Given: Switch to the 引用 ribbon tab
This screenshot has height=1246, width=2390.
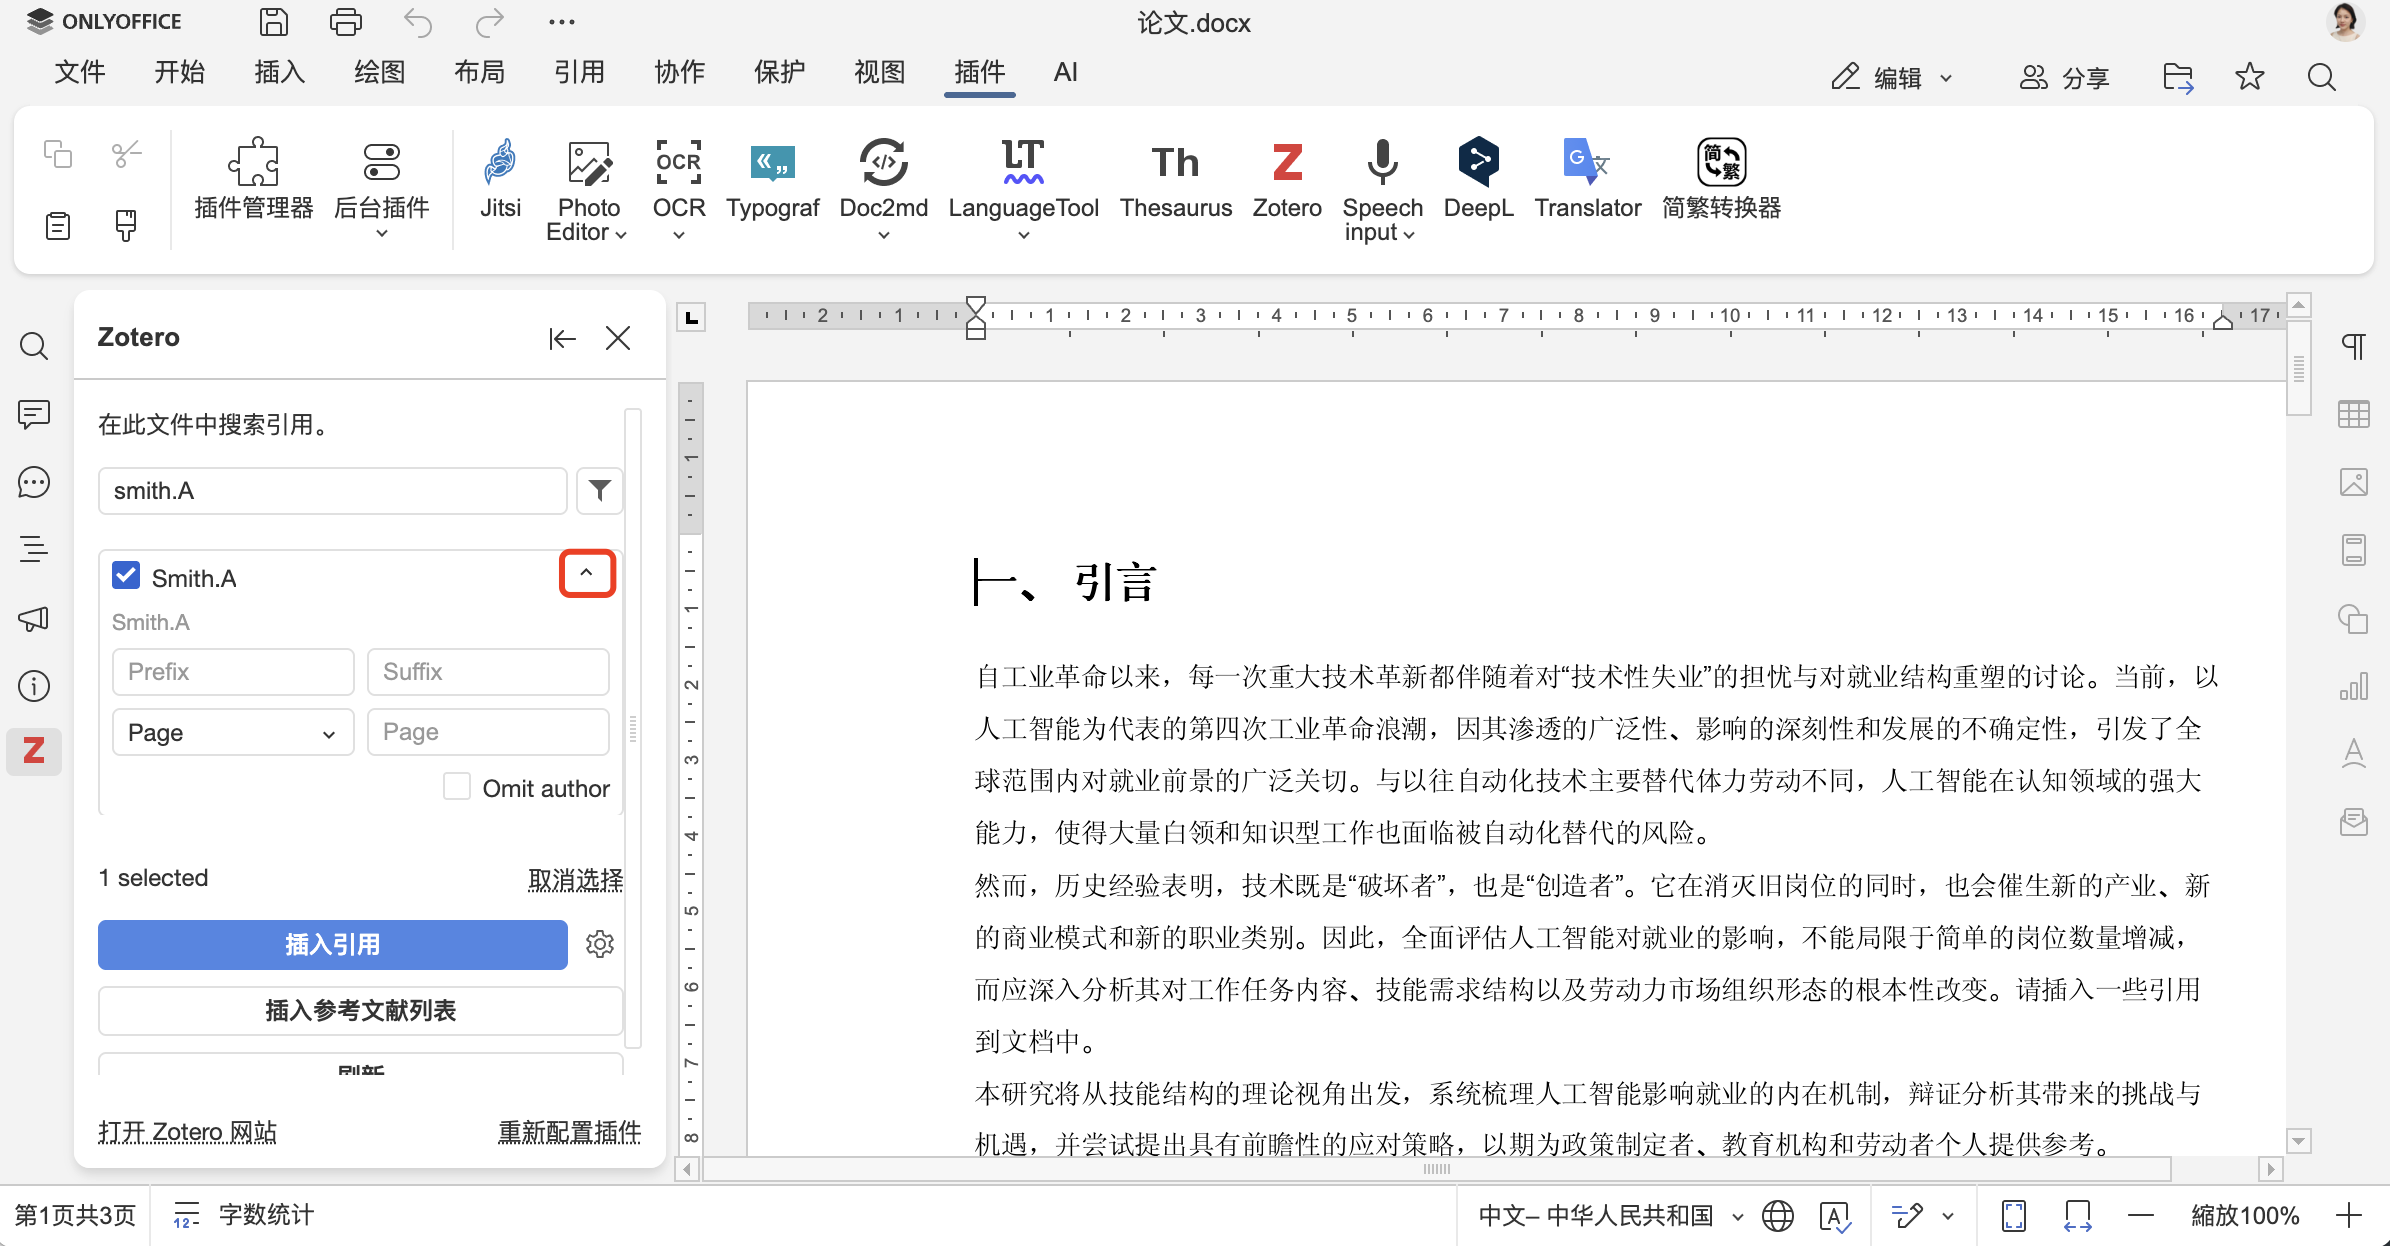Looking at the screenshot, I should (x=579, y=72).
